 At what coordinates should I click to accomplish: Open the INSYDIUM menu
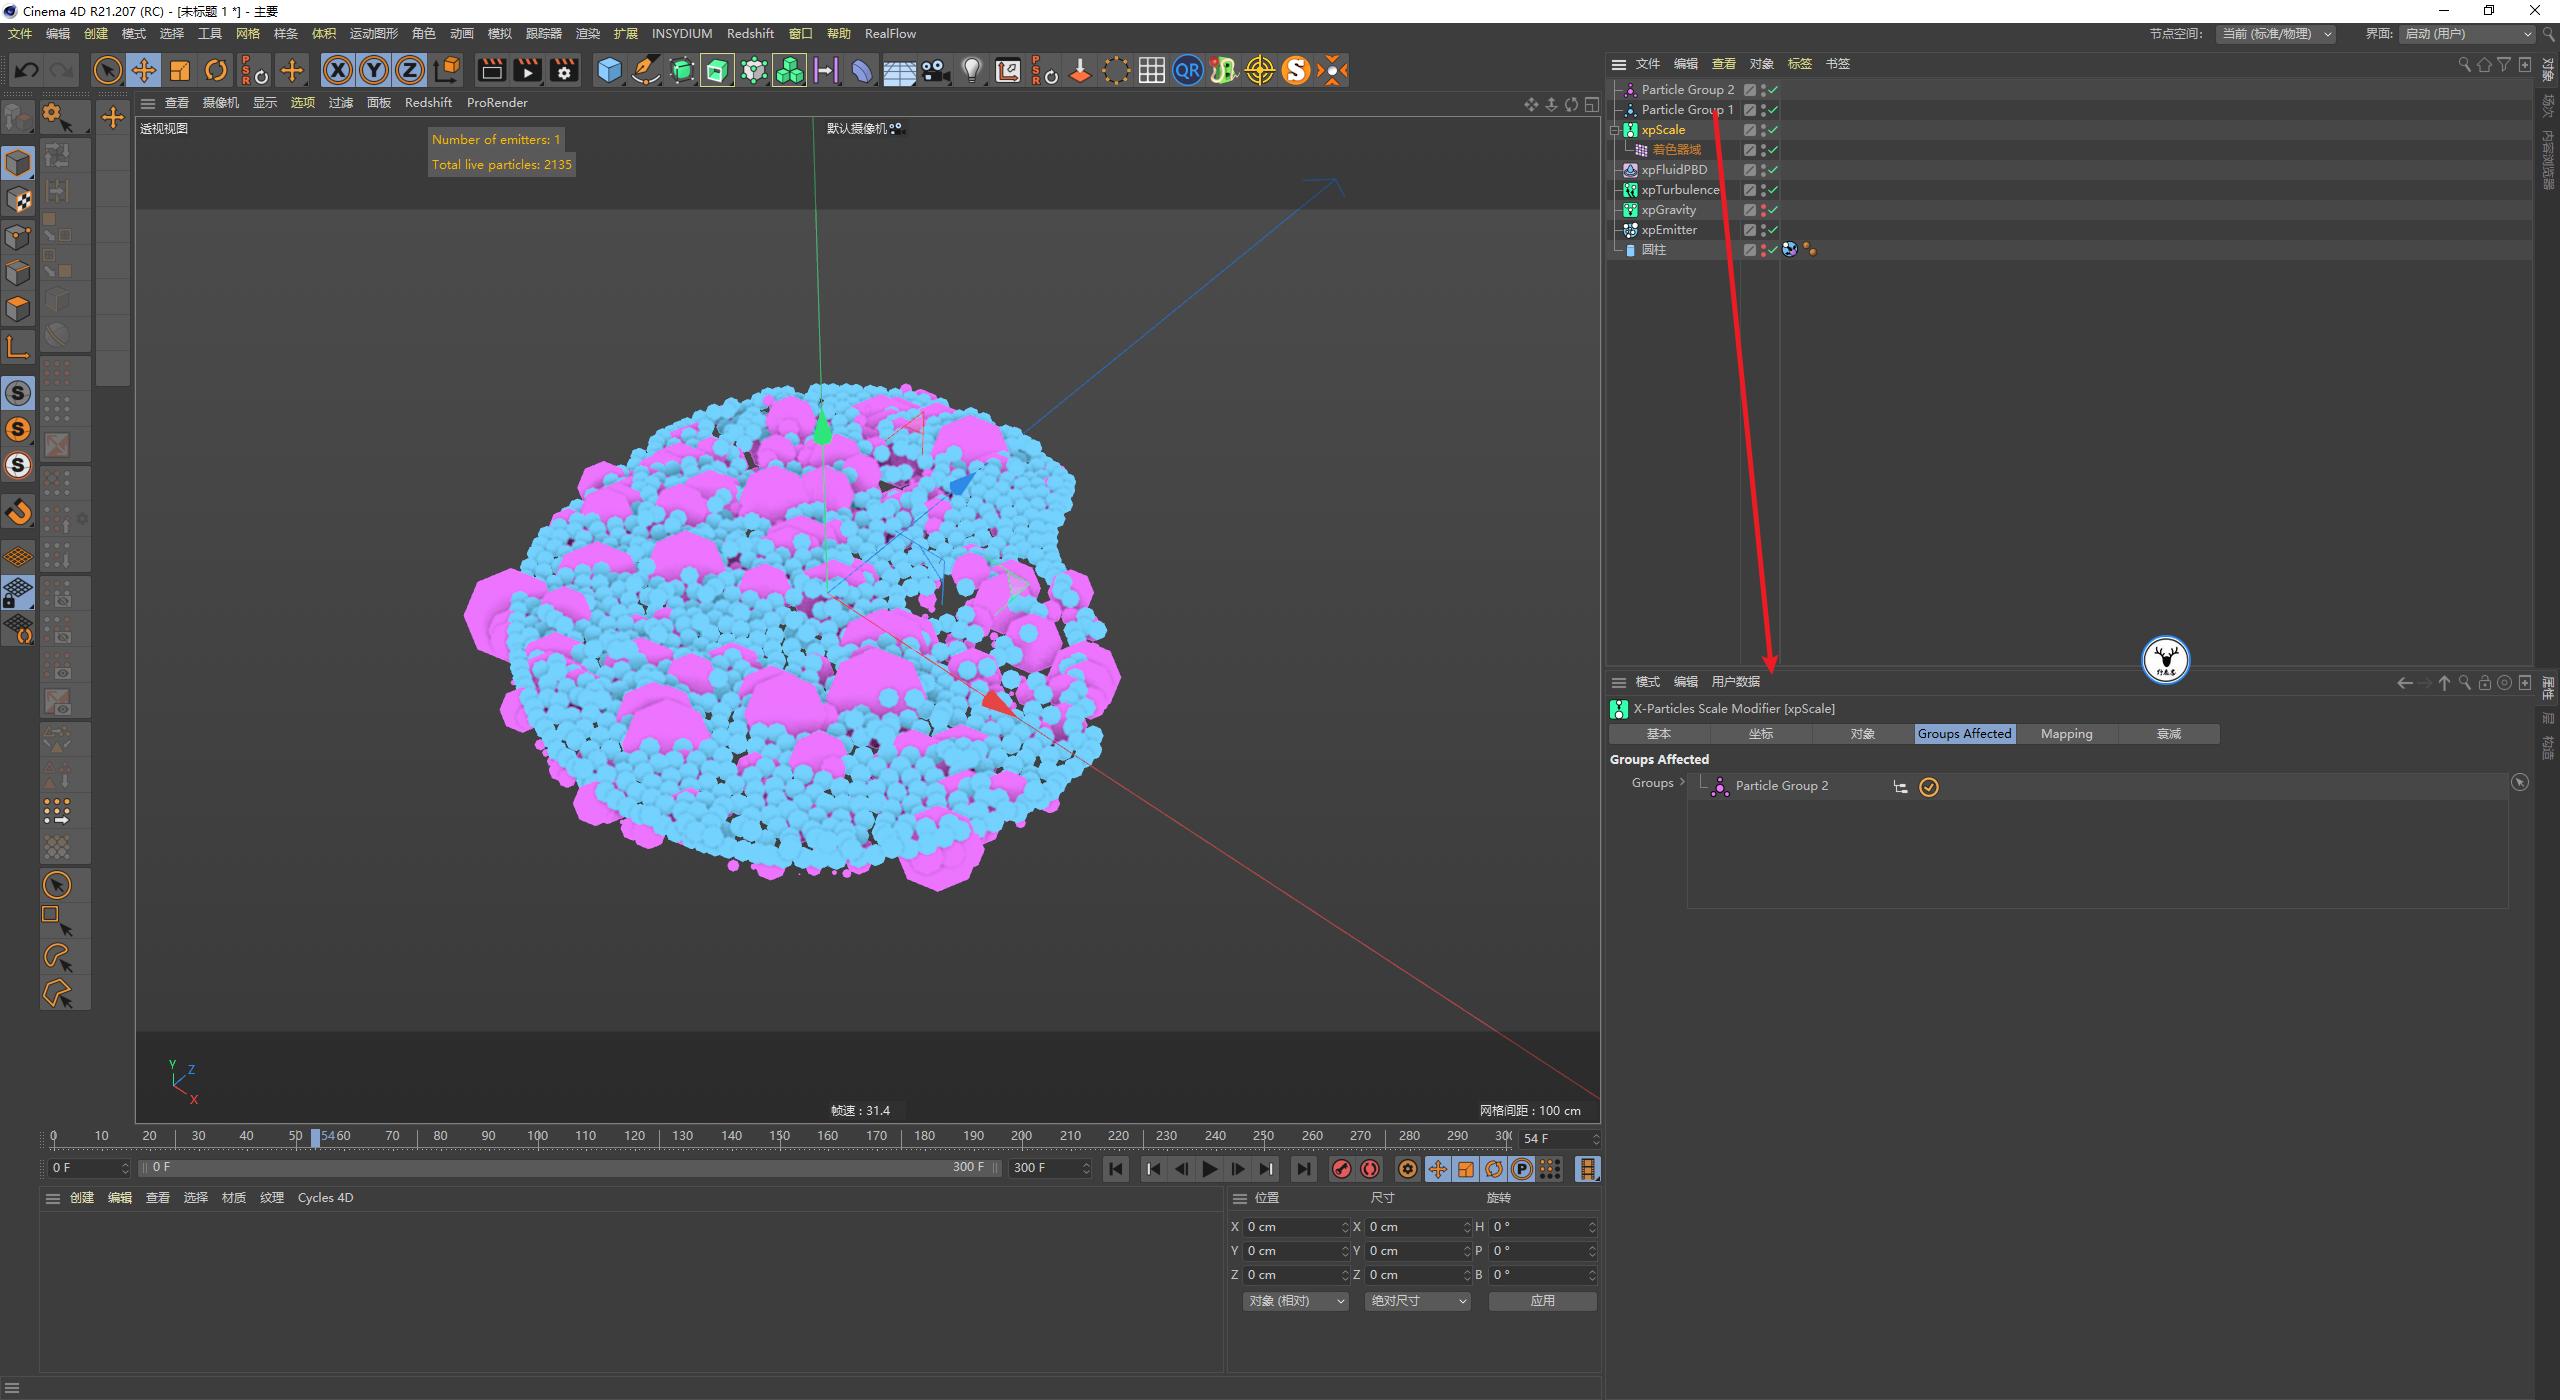click(681, 33)
